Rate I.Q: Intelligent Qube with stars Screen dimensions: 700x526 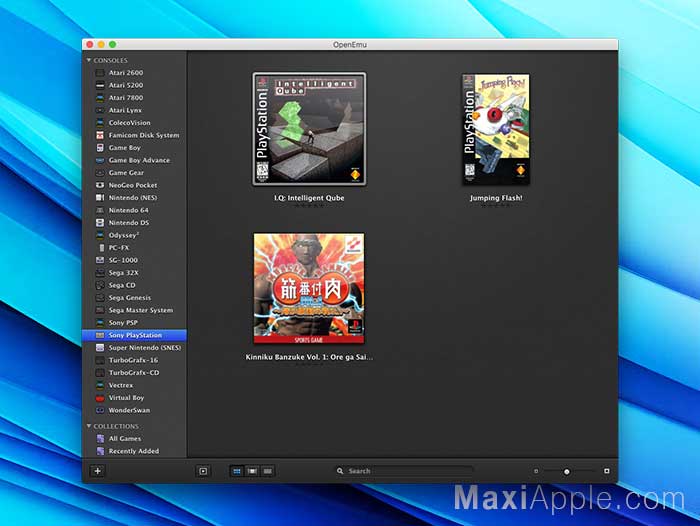coord(309,206)
